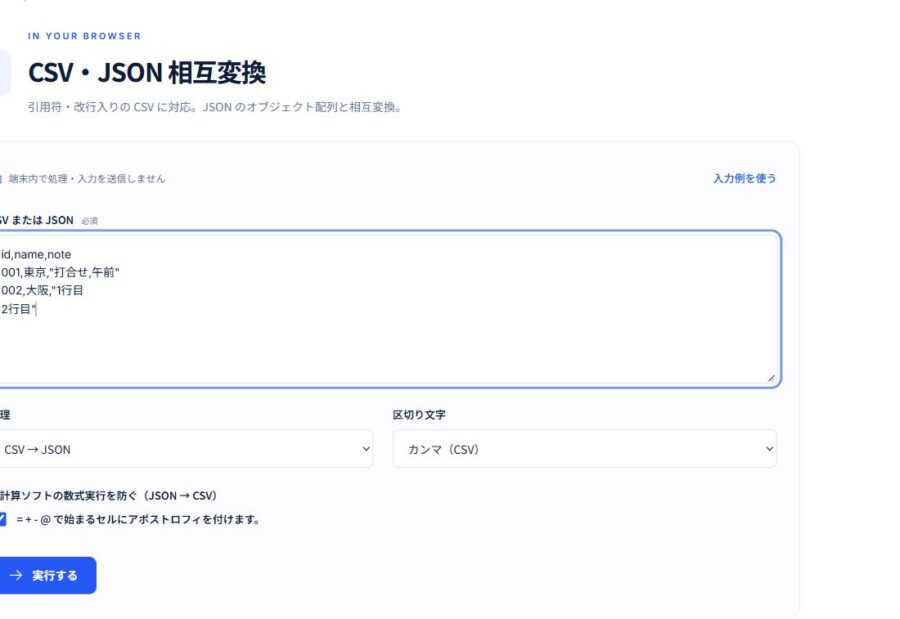
Task: Click the 実行する button
Action: click(47, 575)
